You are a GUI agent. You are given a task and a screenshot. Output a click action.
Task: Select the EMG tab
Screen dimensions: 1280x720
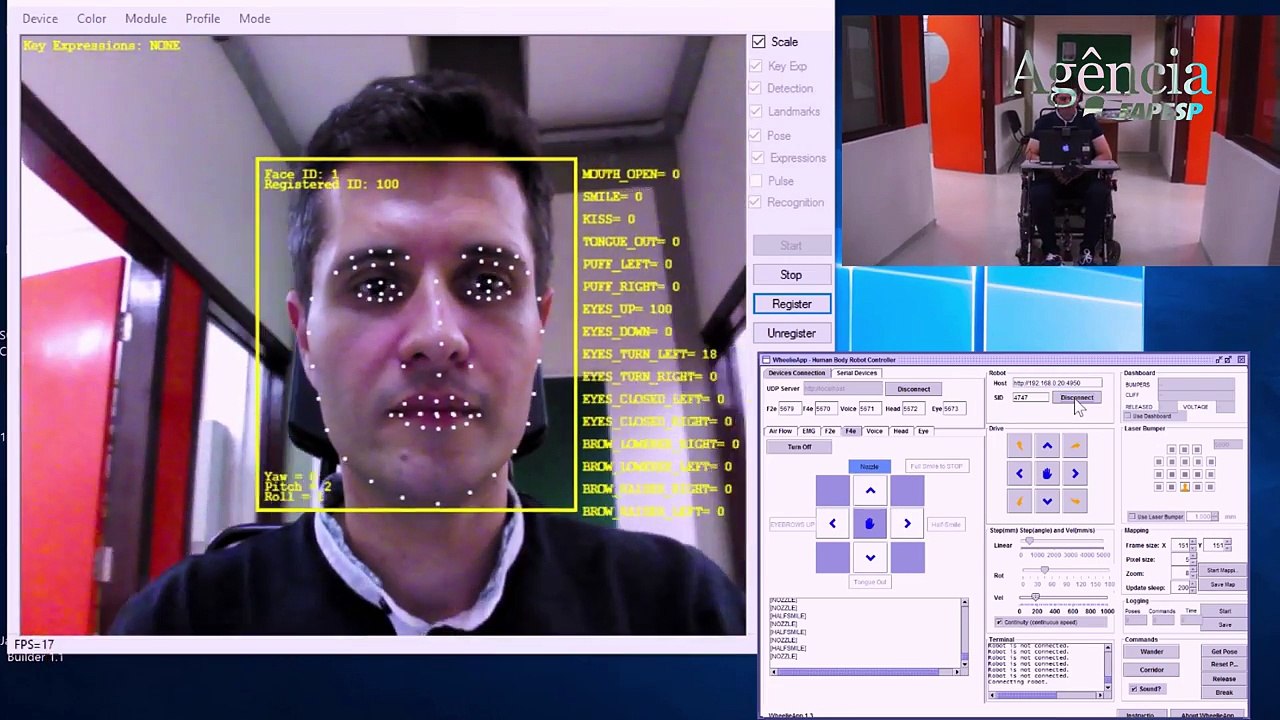[809, 431]
